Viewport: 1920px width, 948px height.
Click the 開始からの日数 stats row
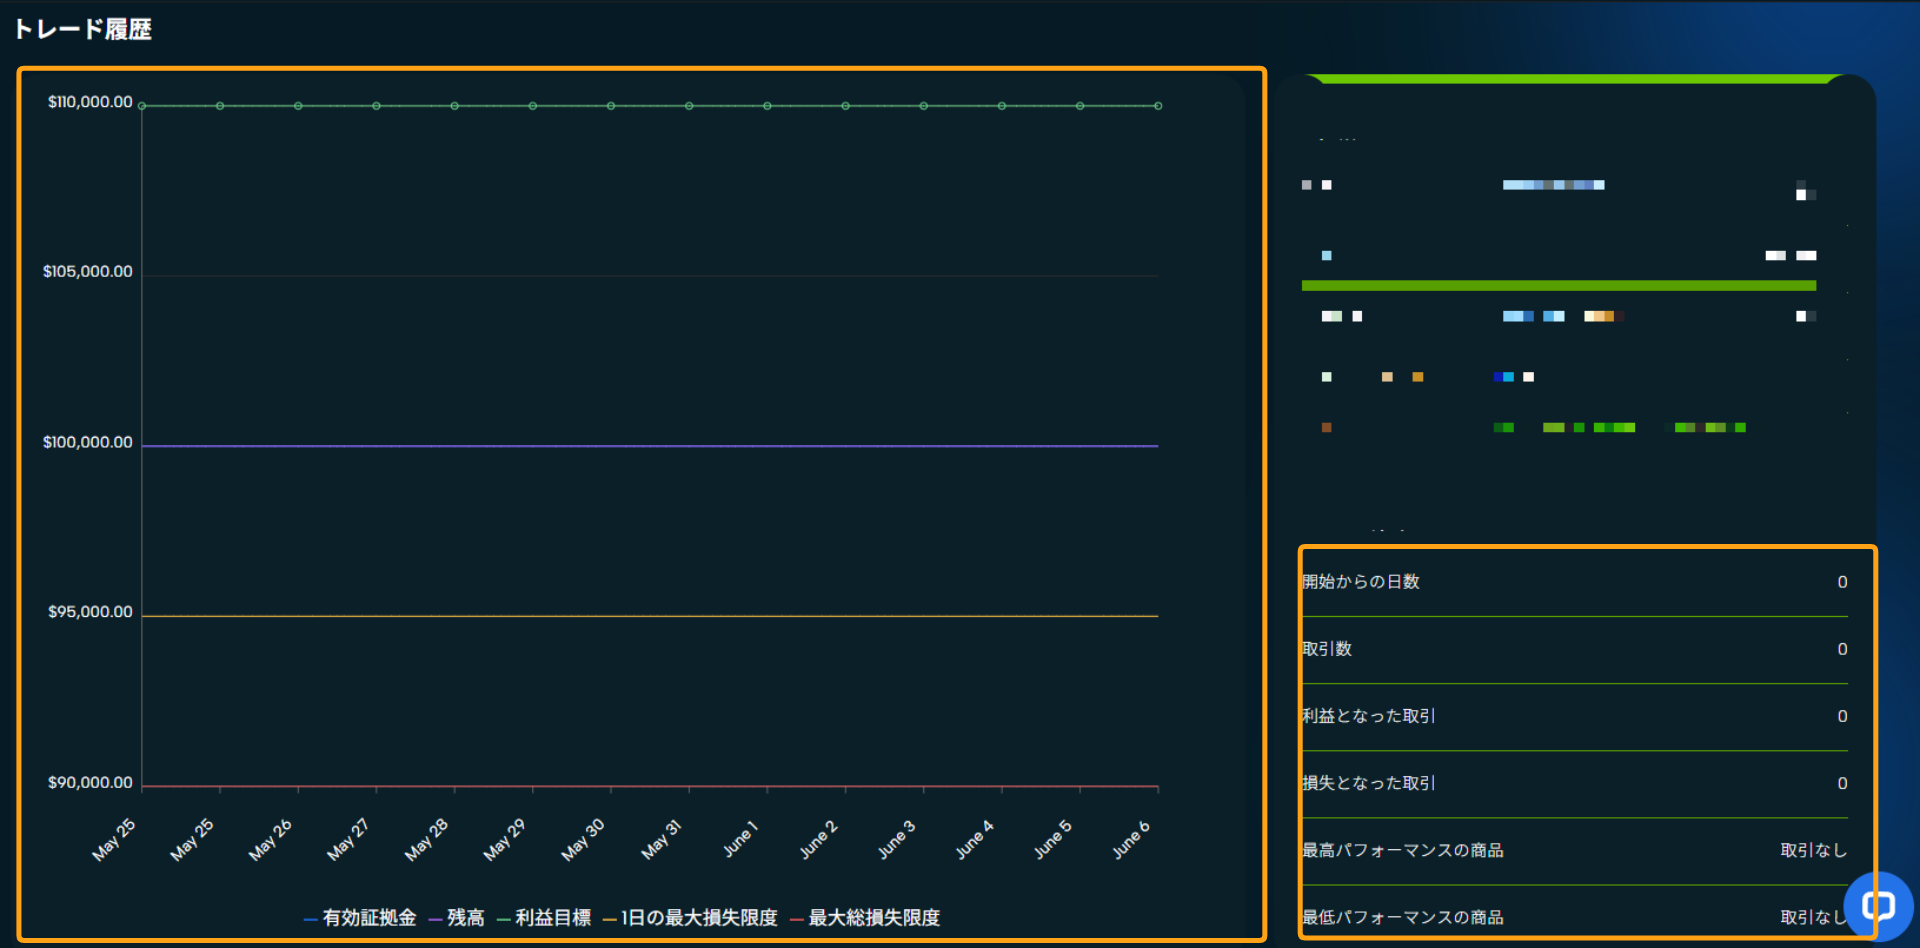(x=1573, y=582)
